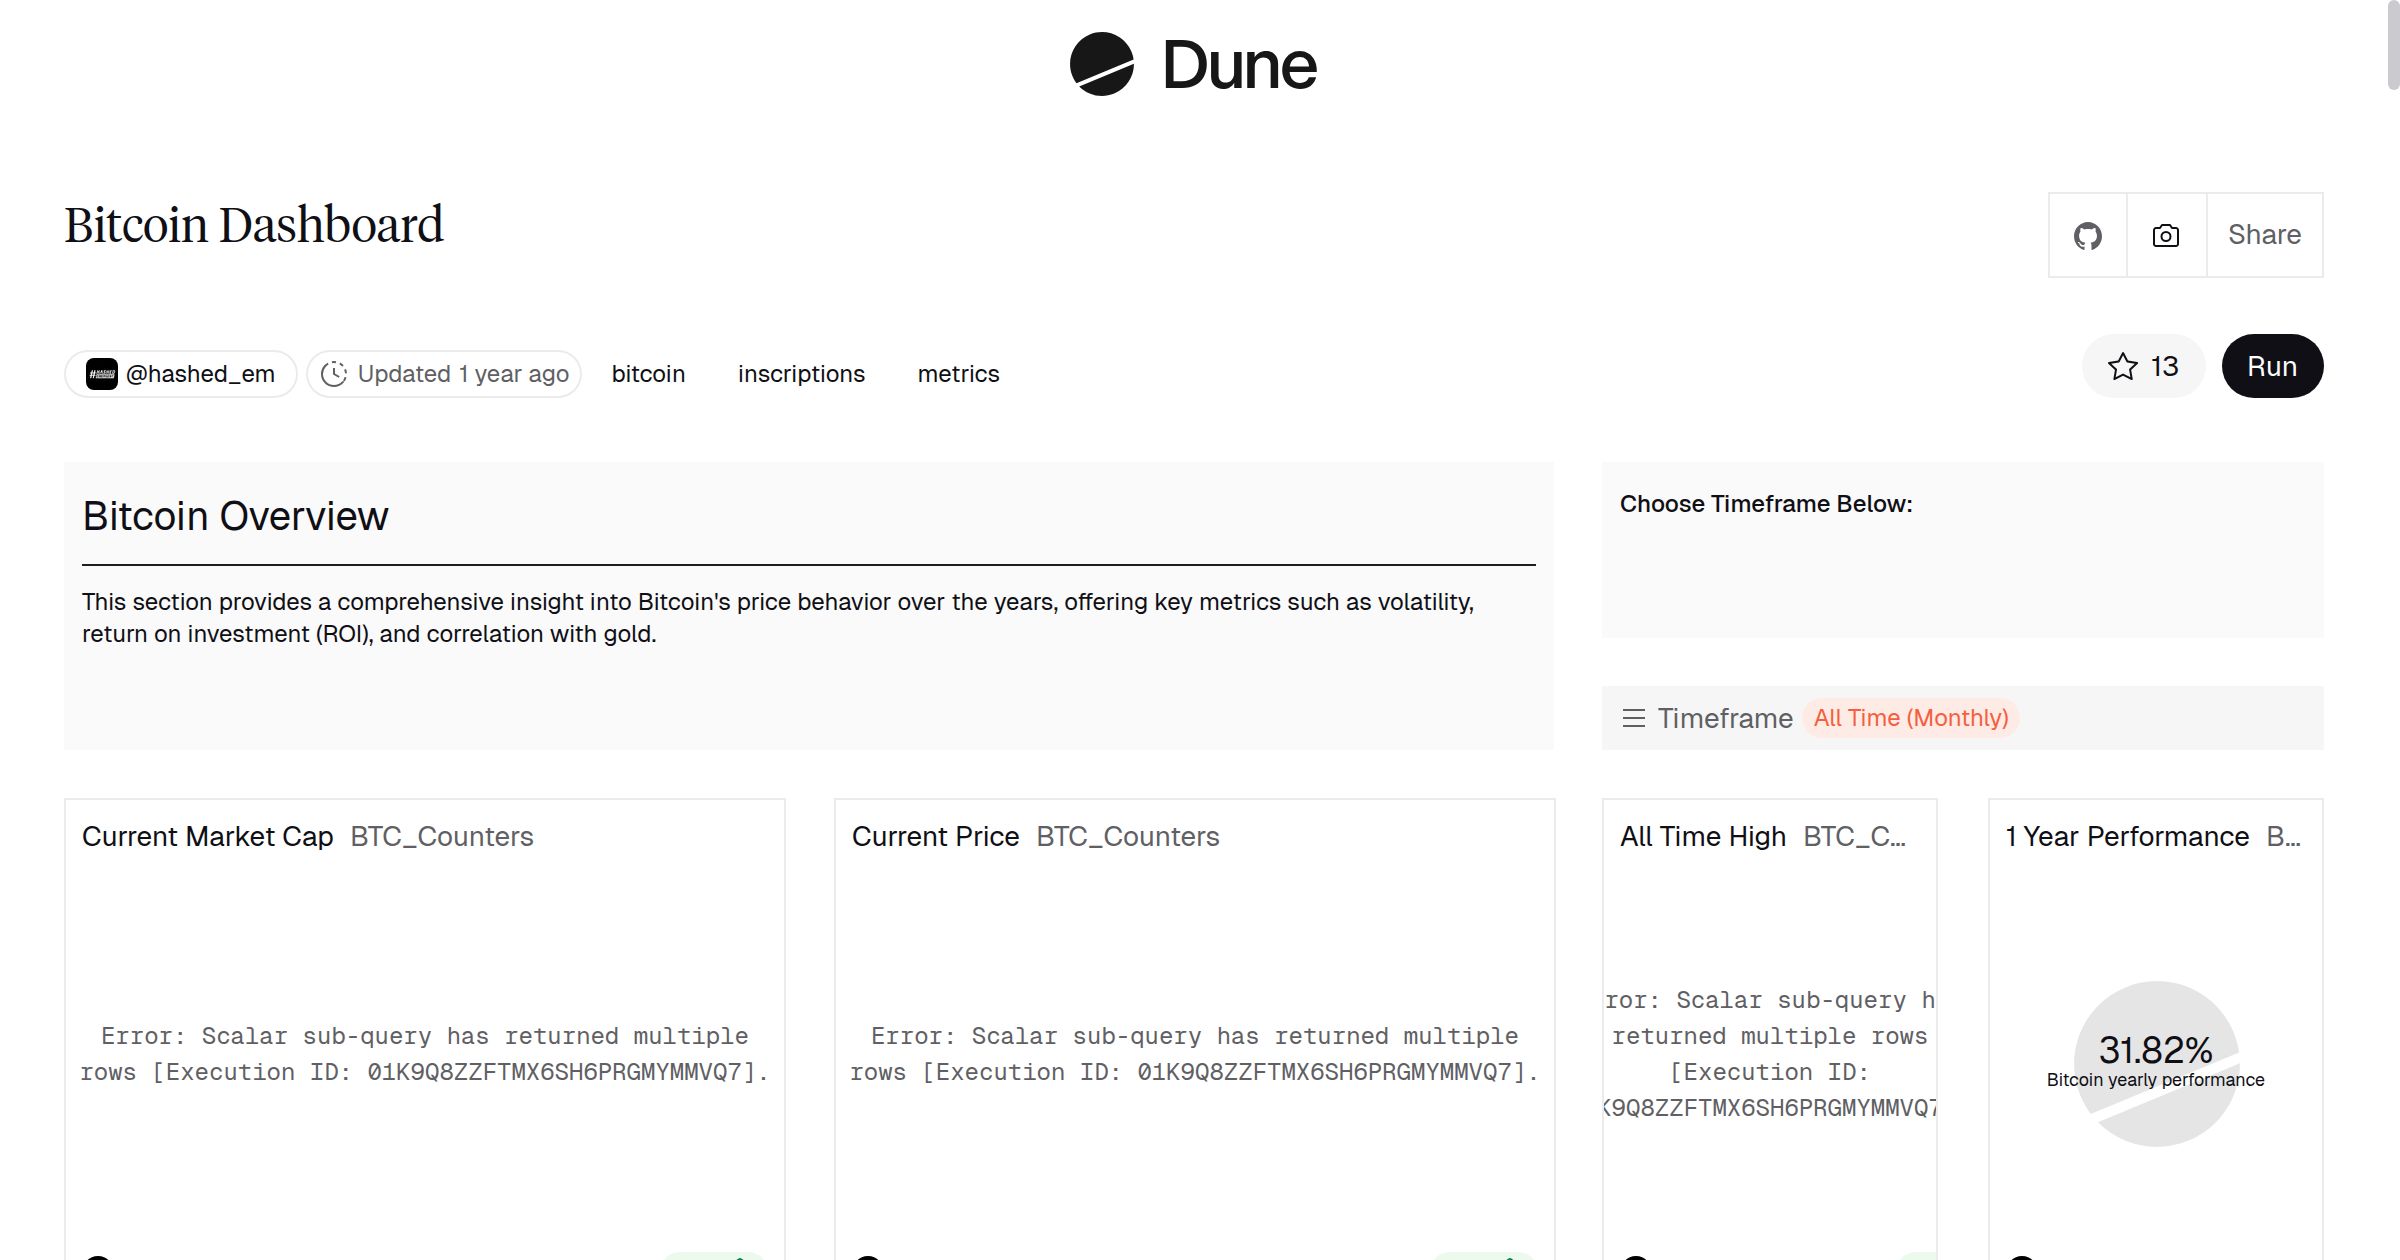Open the 1 Year Performance query title
Screen dimensions: 2400x1260
click(2126, 837)
